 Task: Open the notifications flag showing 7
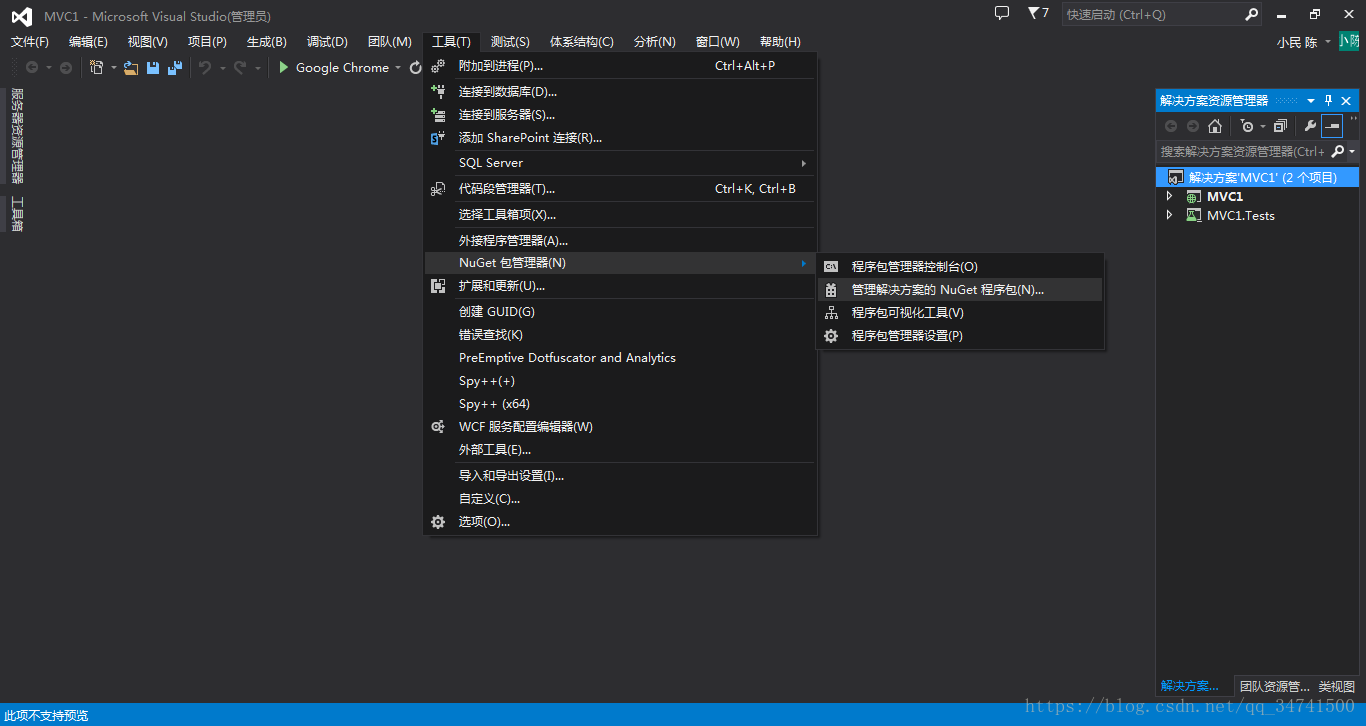point(1038,14)
